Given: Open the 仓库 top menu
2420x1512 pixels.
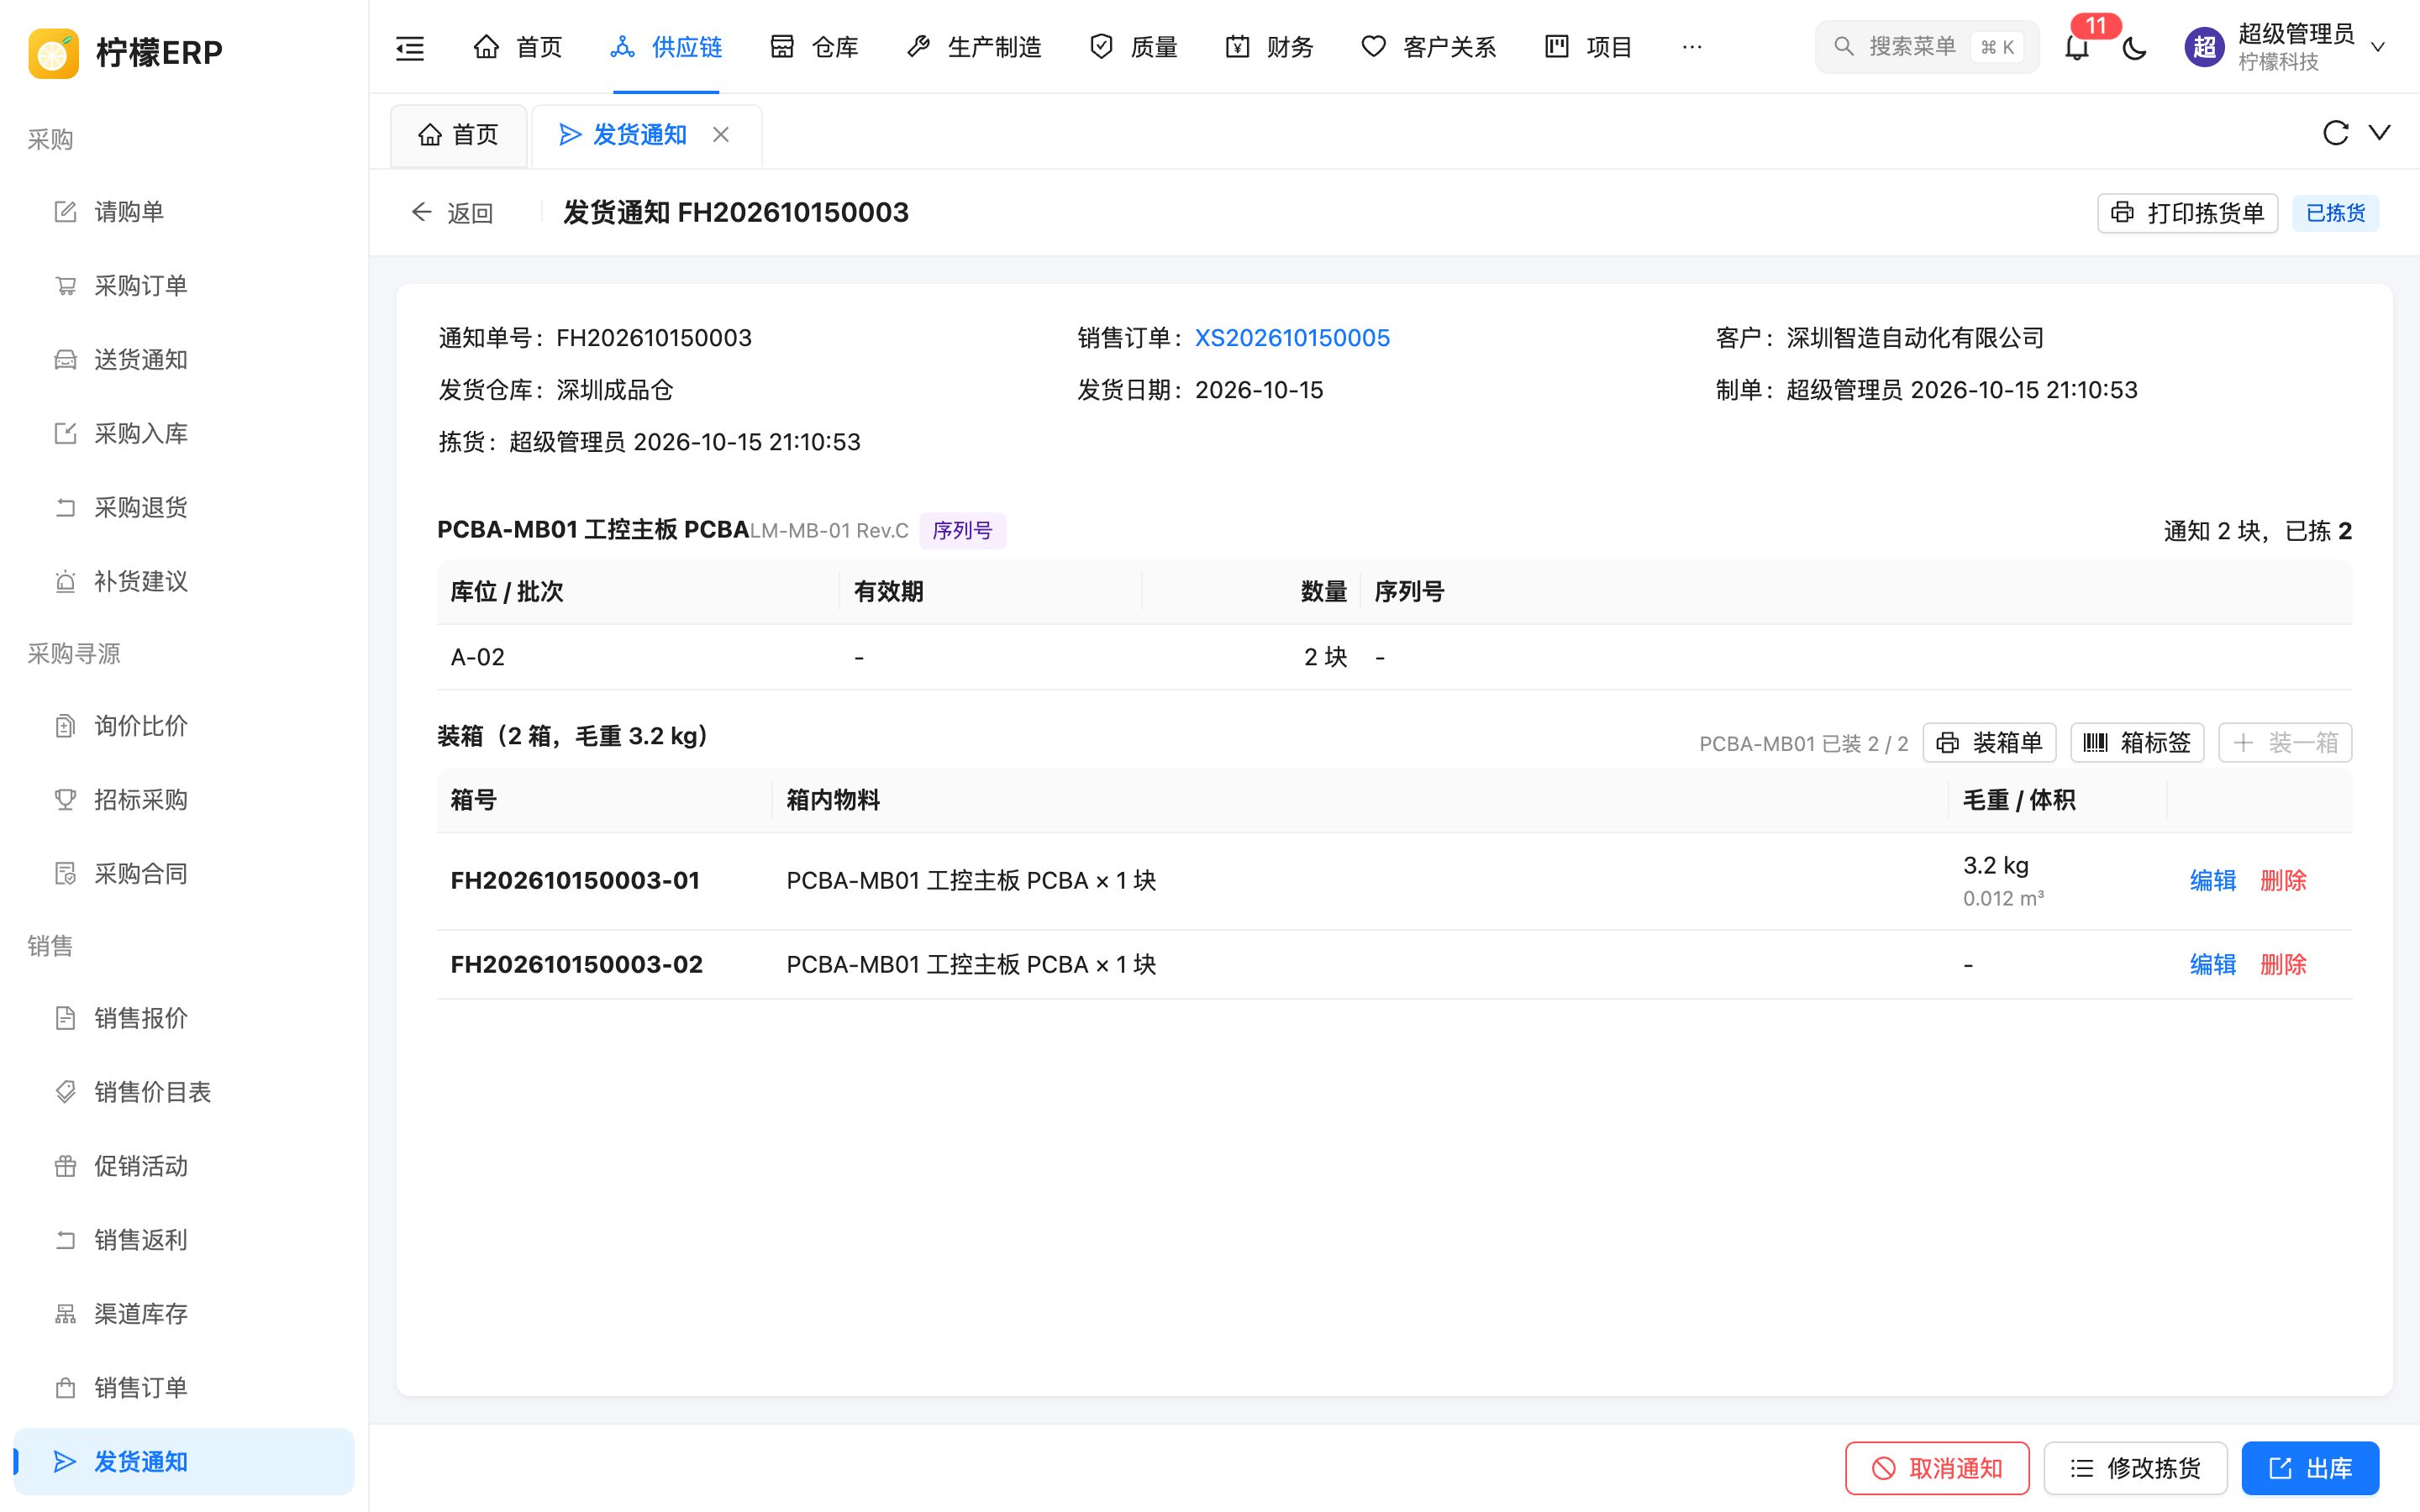Looking at the screenshot, I should pos(814,47).
